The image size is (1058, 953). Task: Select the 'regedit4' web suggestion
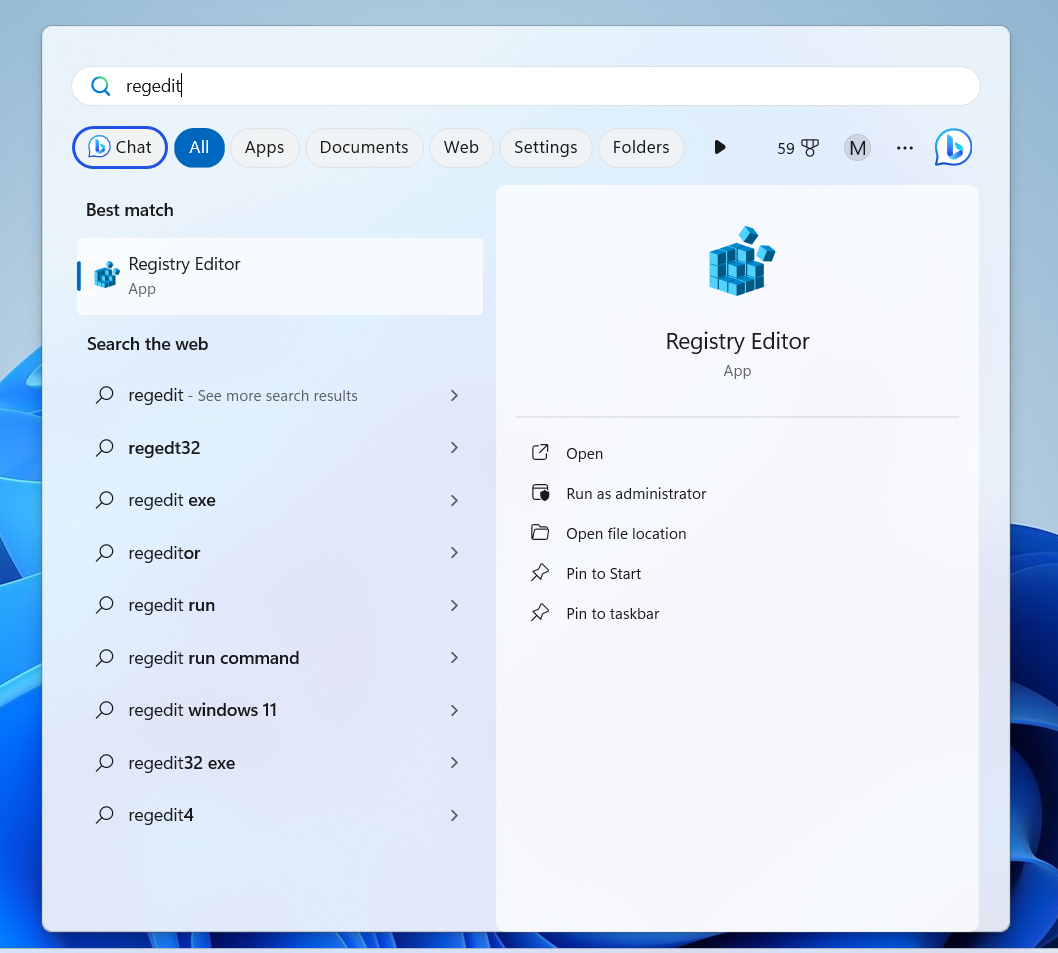[x=280, y=815]
